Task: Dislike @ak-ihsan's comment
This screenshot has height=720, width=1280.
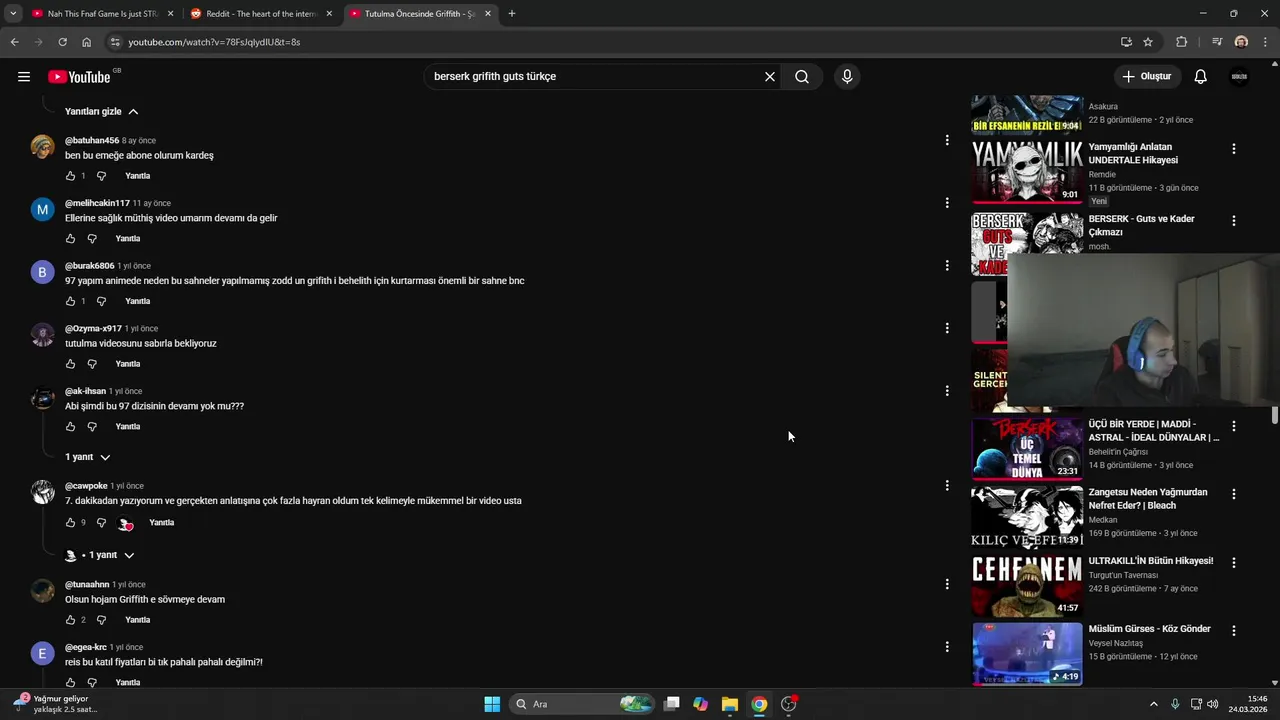Action: 92,427
